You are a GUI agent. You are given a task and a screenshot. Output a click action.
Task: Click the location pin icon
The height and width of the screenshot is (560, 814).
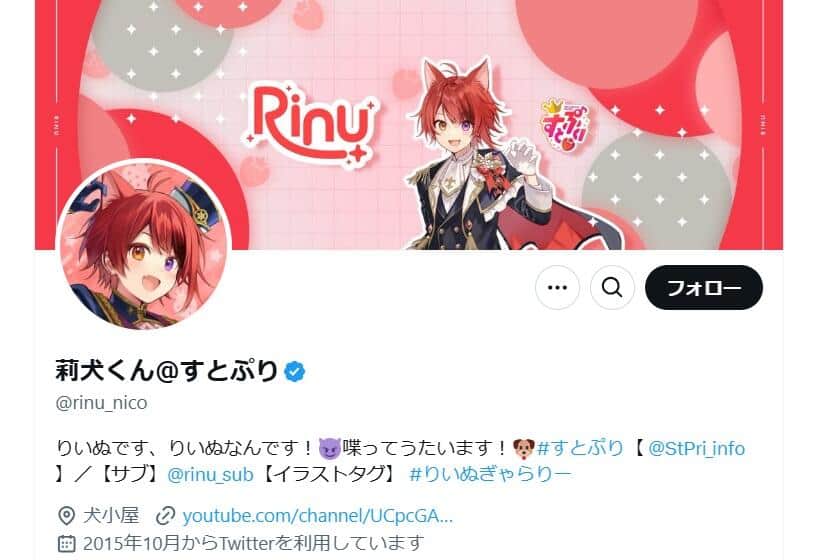[x=66, y=516]
